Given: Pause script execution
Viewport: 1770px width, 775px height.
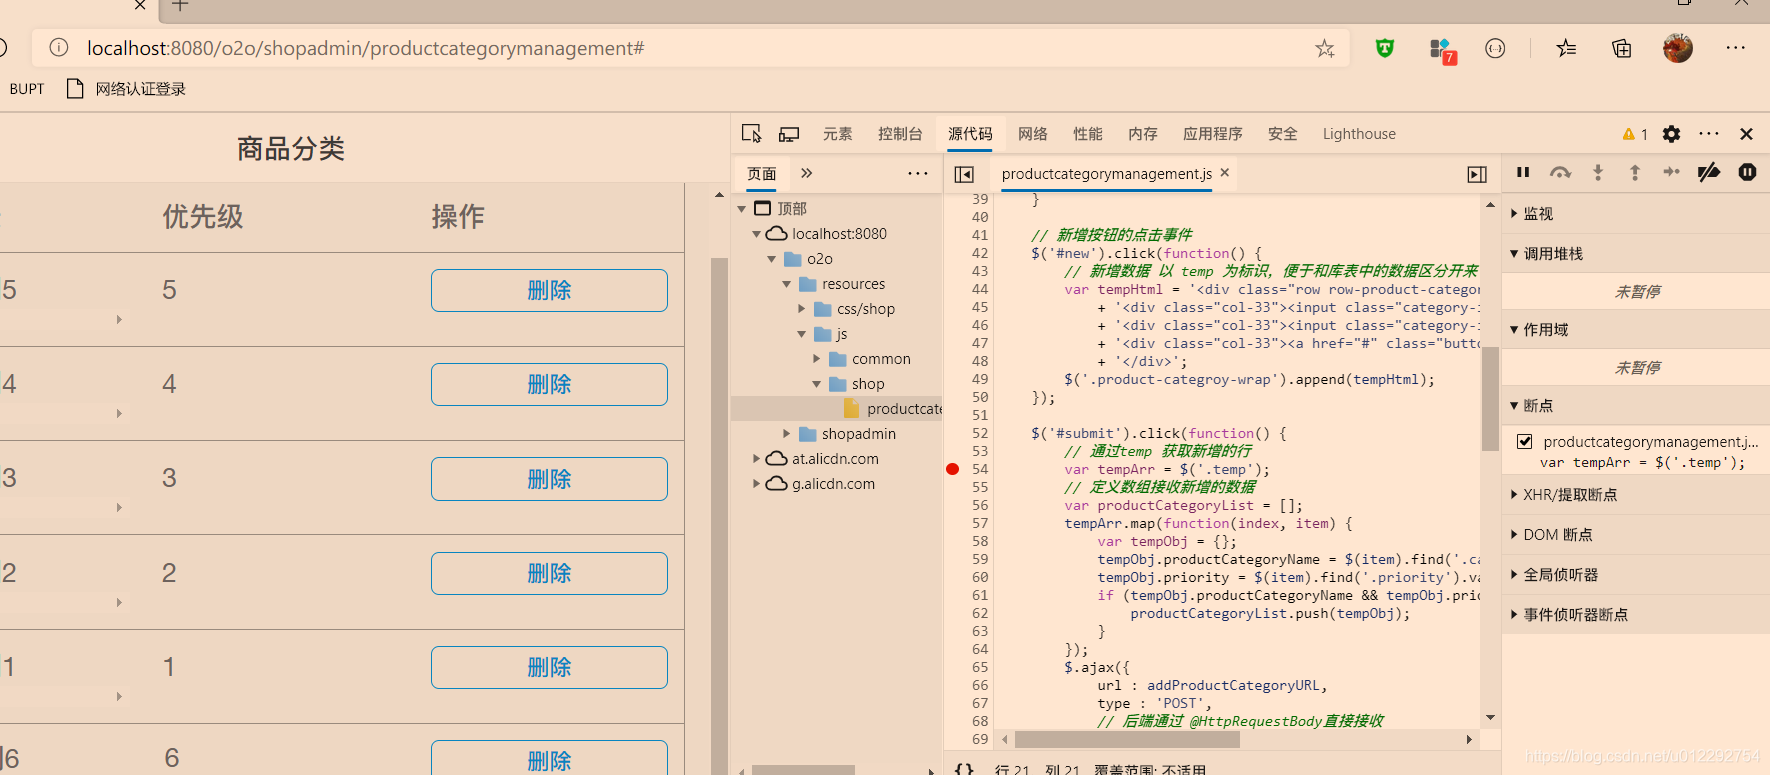Looking at the screenshot, I should click(x=1523, y=172).
